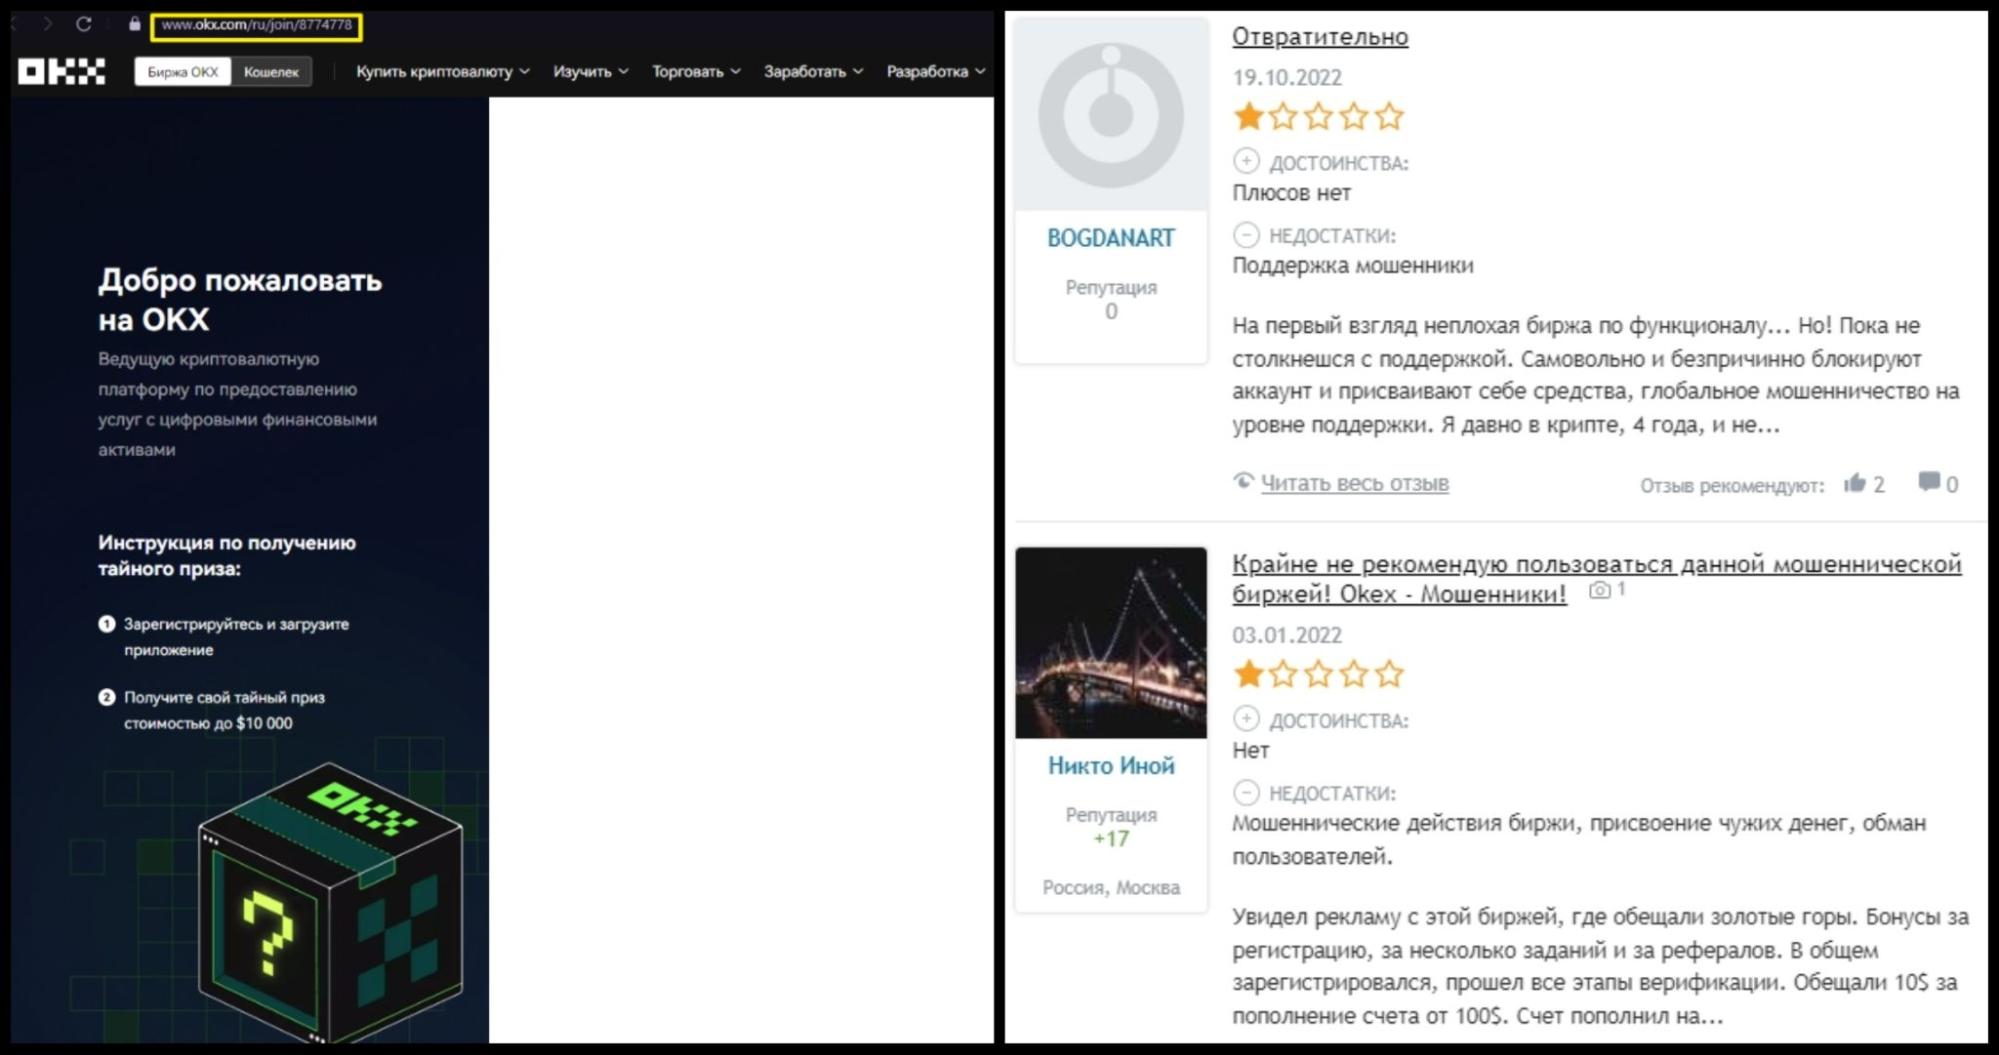Click the camera photo icon beside the Okex review title

tap(1600, 591)
